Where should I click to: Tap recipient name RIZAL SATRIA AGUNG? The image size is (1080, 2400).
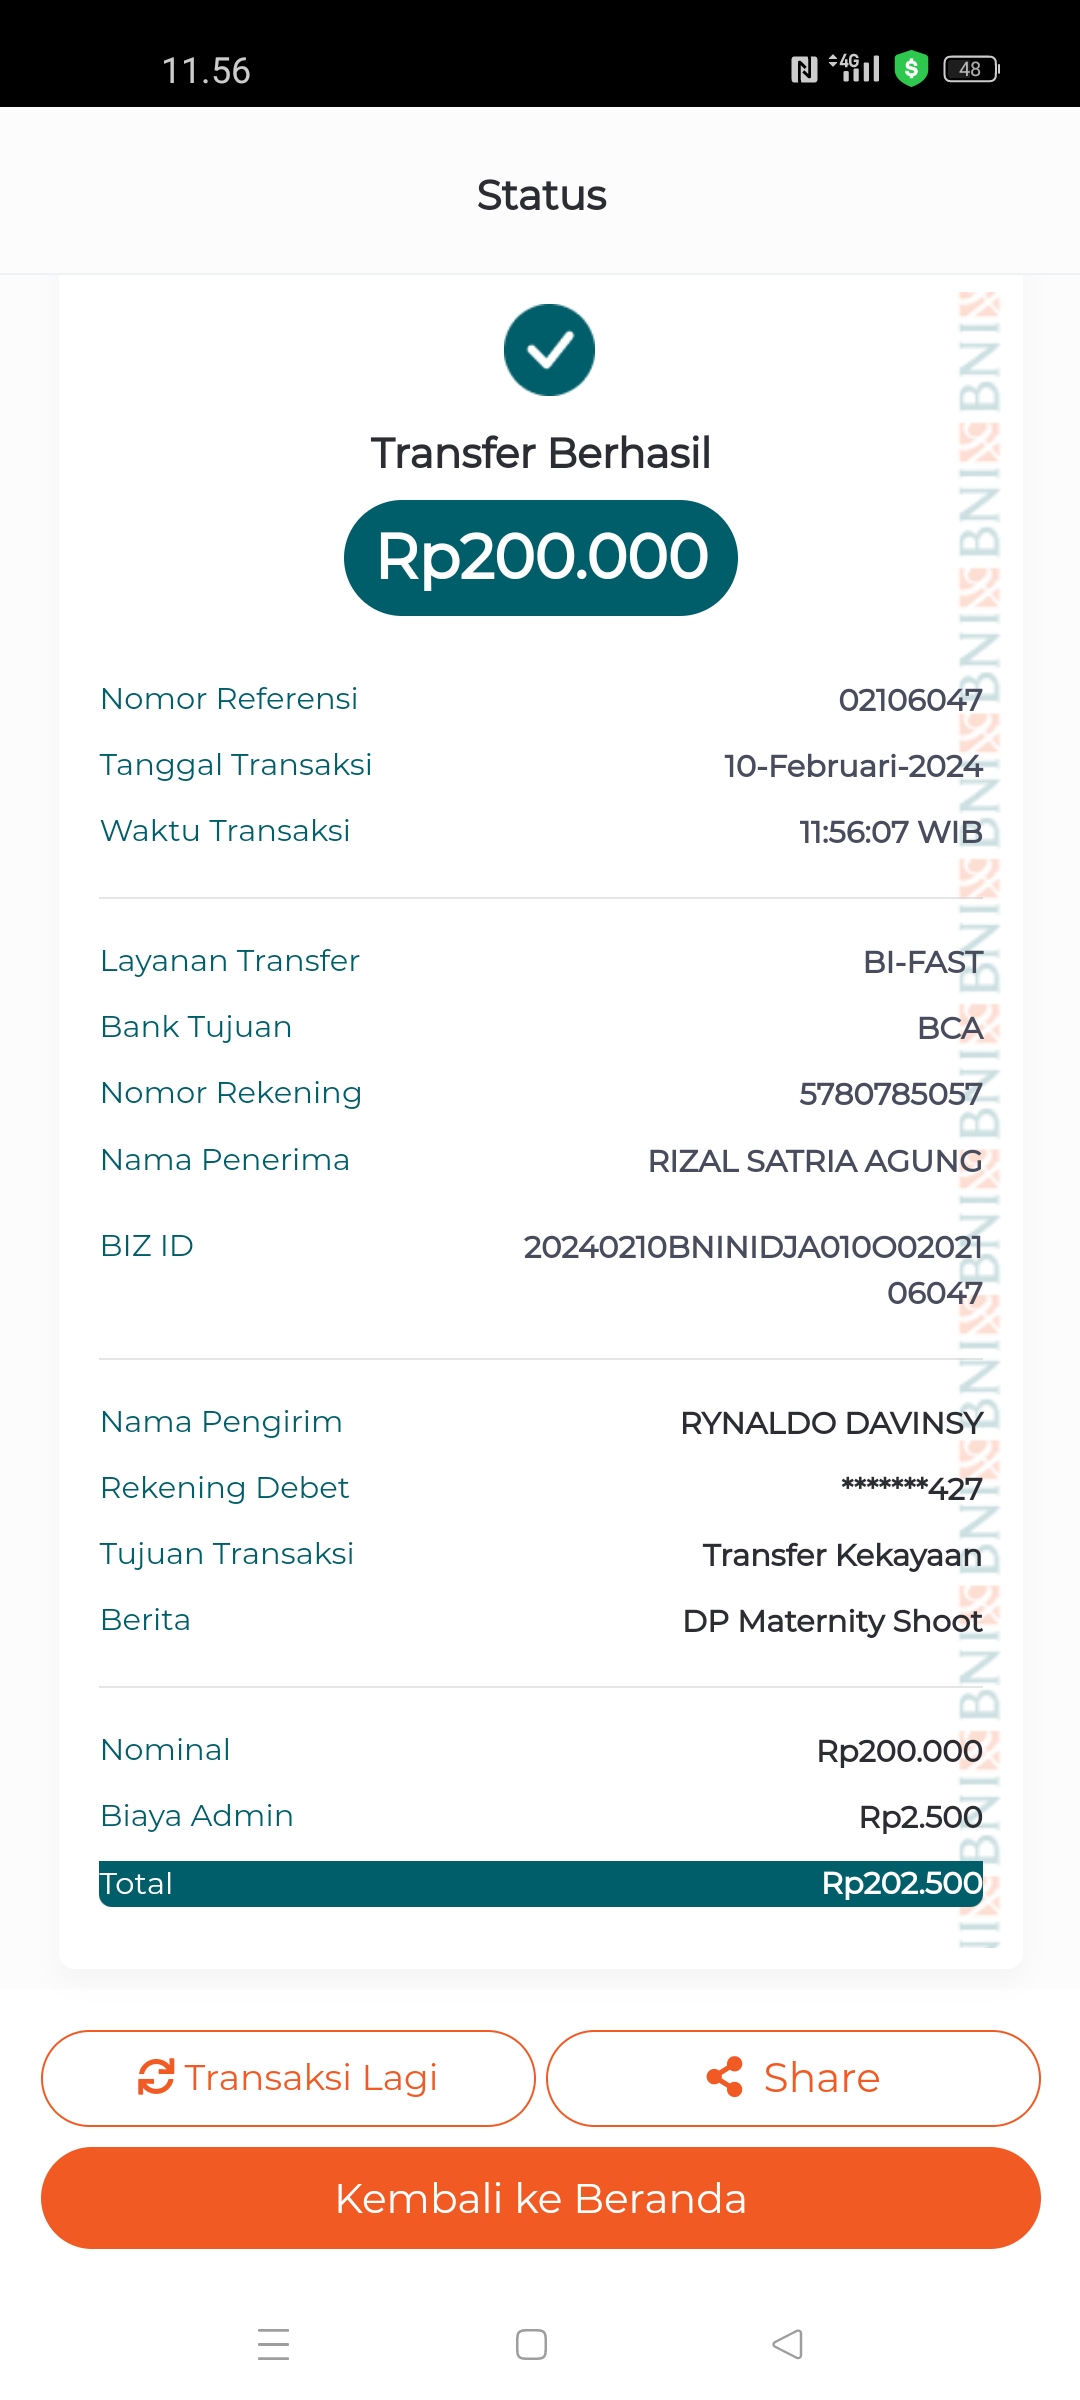click(815, 1161)
